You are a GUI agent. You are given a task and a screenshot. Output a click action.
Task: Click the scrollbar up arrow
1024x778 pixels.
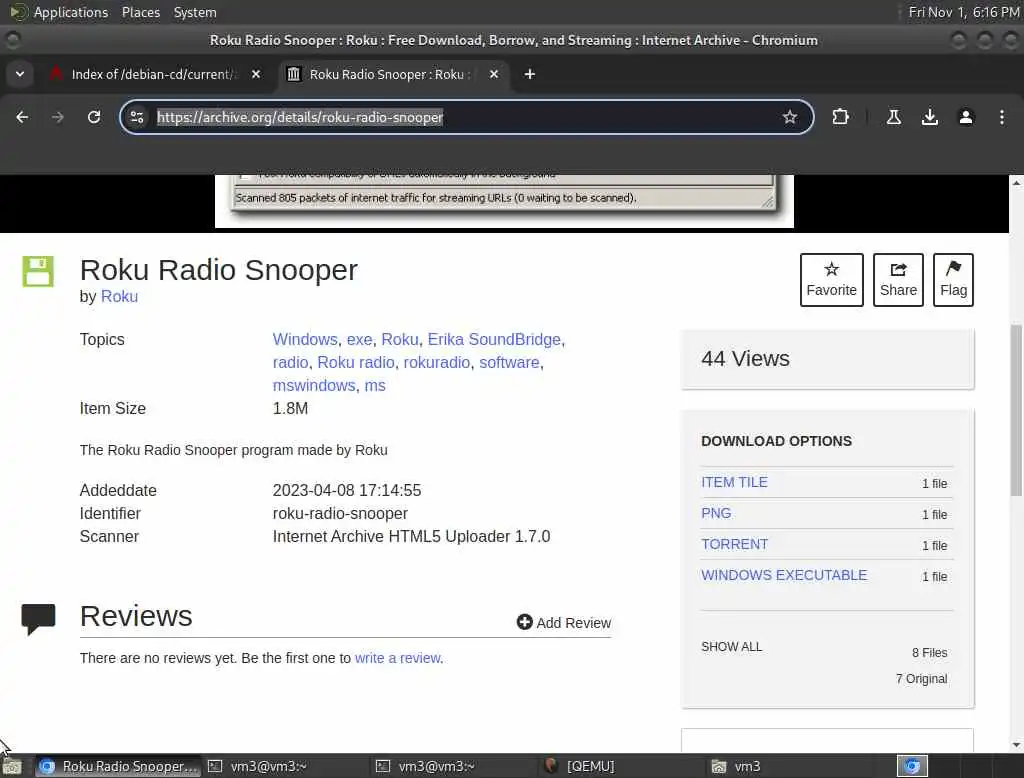1016,183
